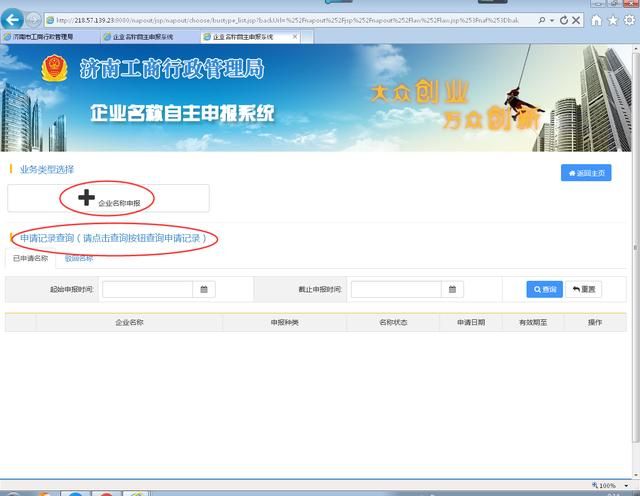Select the 已申请名称 tab
Viewport: 640px width, 496px height.
[x=31, y=258]
